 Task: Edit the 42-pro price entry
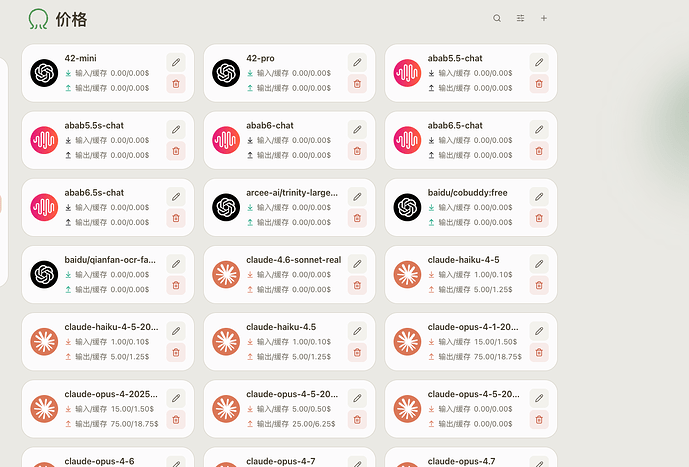pos(357,62)
